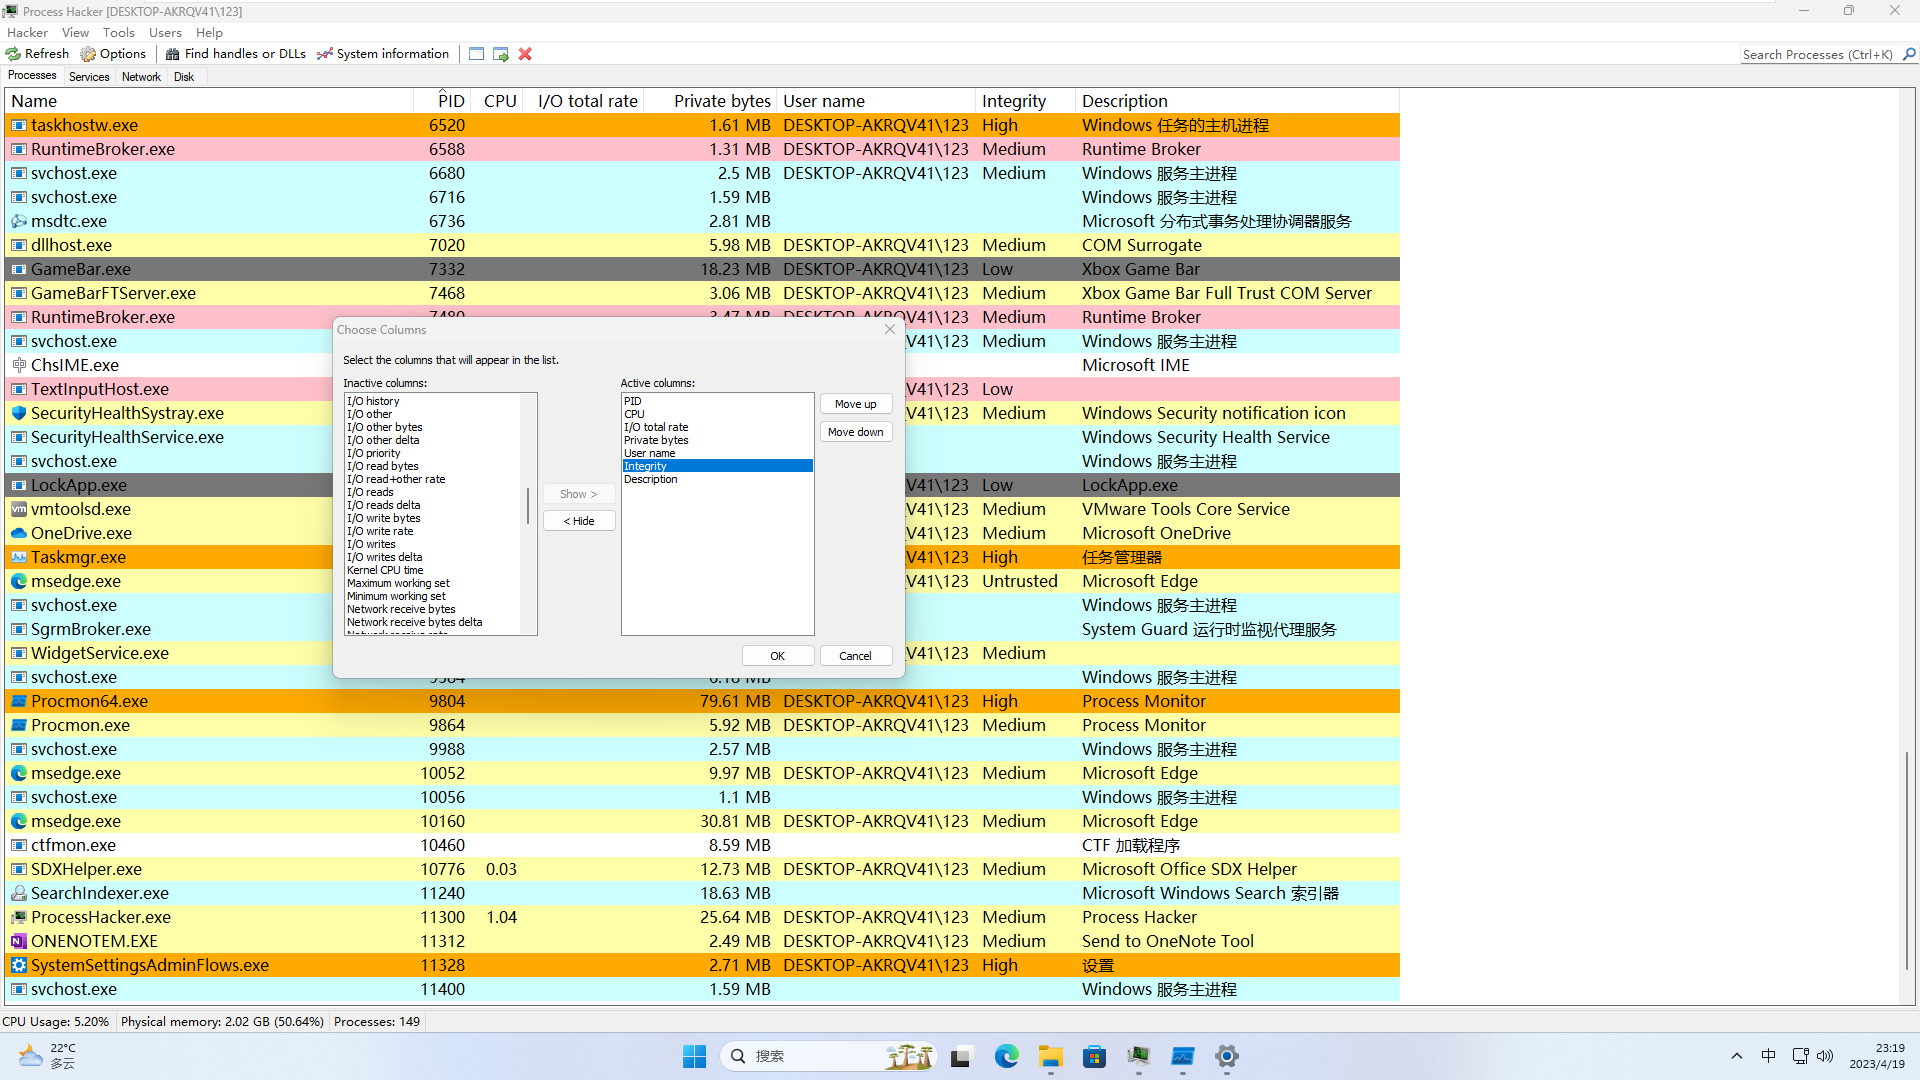Click the ChsIME.exe process icon
The image size is (1920, 1080).
coord(18,365)
